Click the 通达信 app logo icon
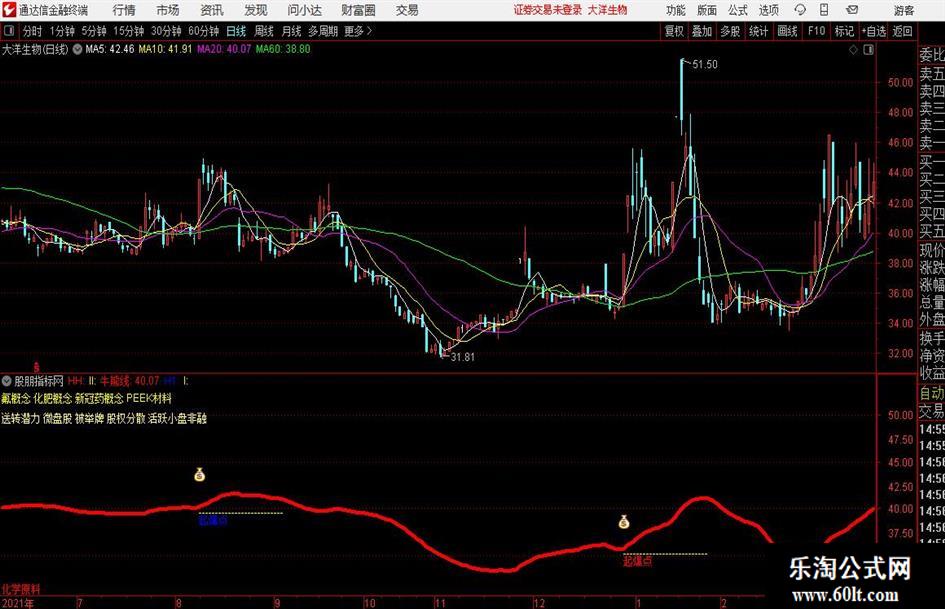This screenshot has width=945, height=609. (x=8, y=10)
